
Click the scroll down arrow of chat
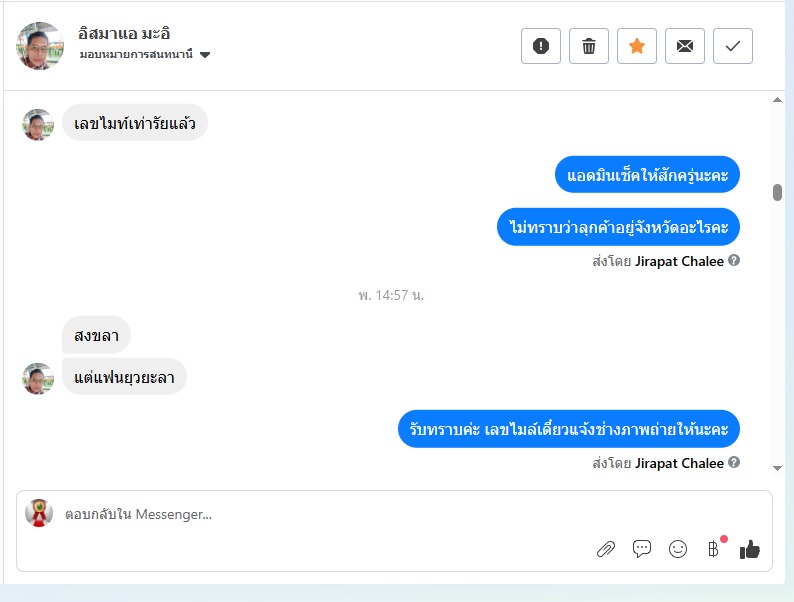click(x=777, y=468)
